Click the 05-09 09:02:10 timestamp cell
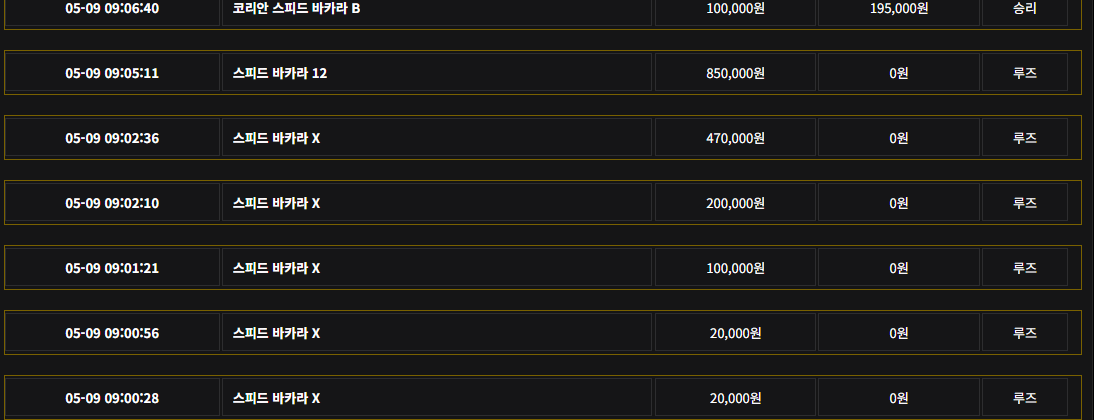The height and width of the screenshot is (420, 1094). 112,202
